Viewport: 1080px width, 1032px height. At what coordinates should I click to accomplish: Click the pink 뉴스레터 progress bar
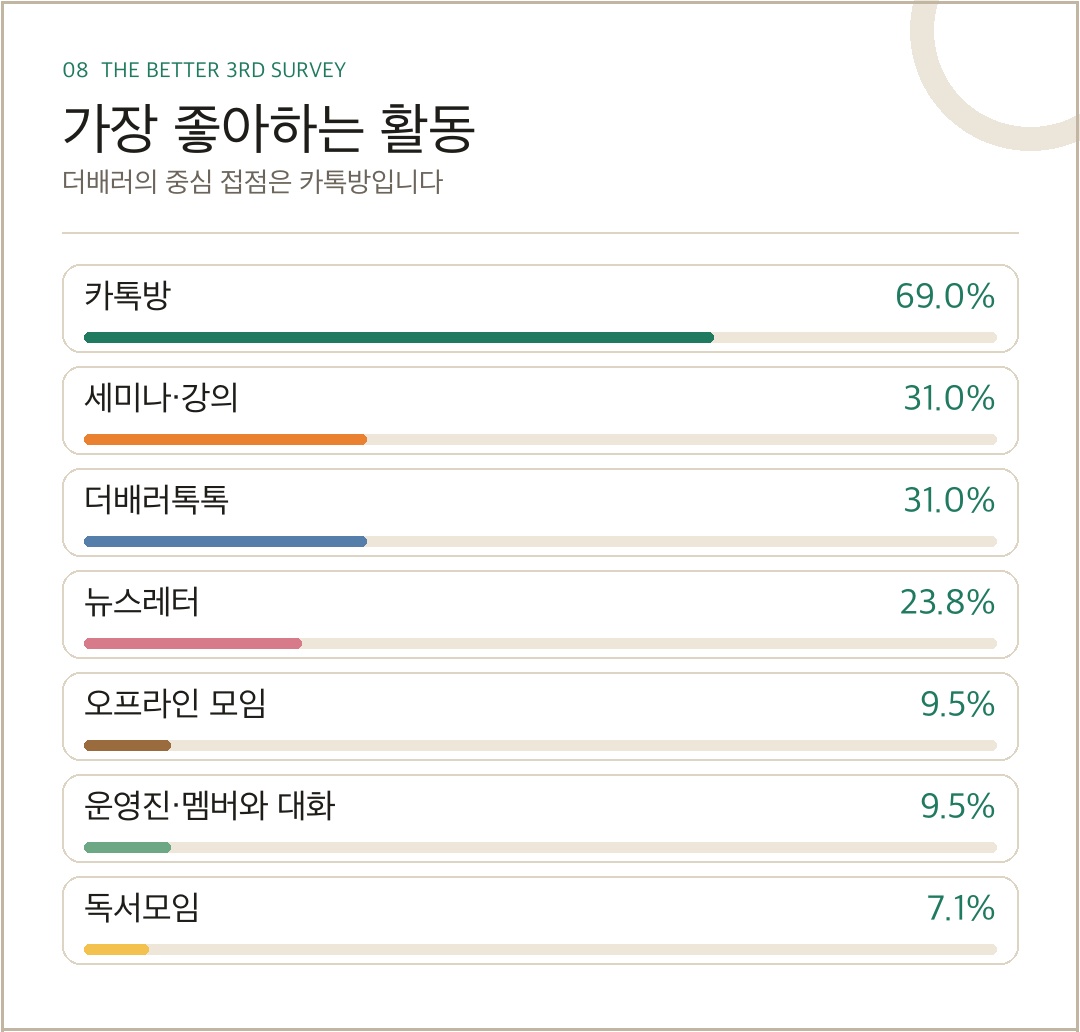click(193, 643)
